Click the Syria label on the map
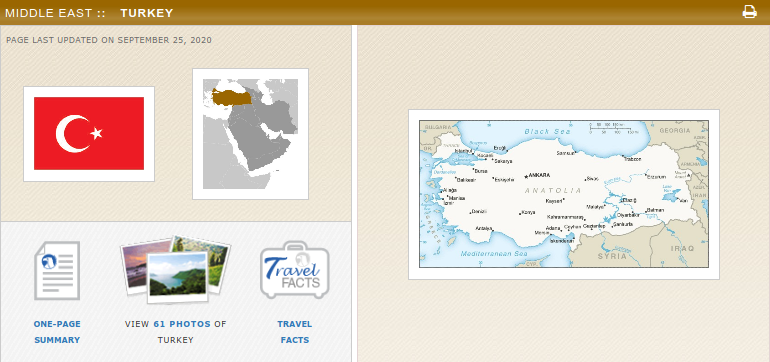Image resolution: width=770 pixels, height=362 pixels. (612, 256)
